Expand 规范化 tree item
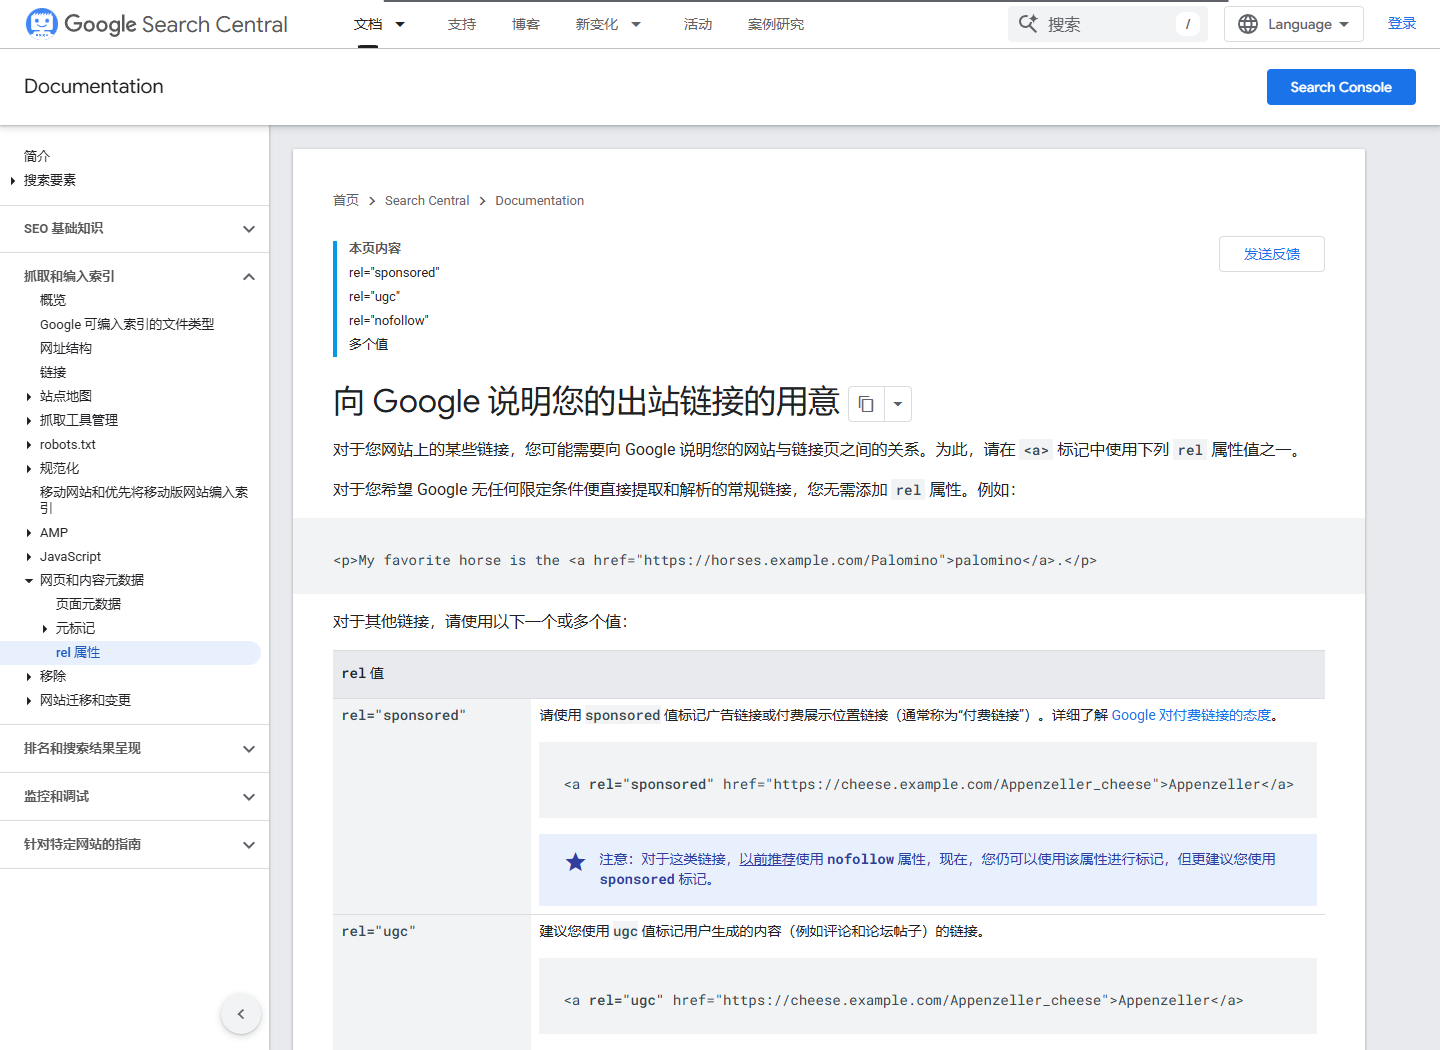 (x=28, y=469)
